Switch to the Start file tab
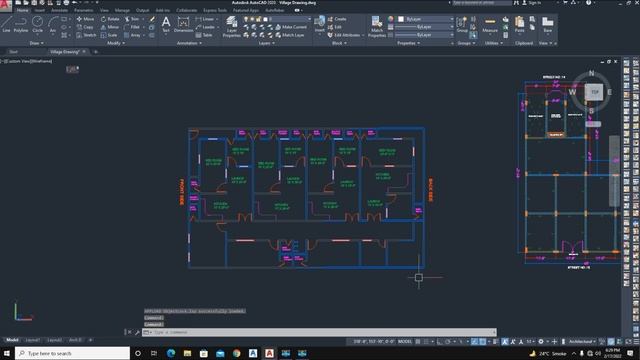Image resolution: width=640 pixels, height=360 pixels. click(x=13, y=52)
